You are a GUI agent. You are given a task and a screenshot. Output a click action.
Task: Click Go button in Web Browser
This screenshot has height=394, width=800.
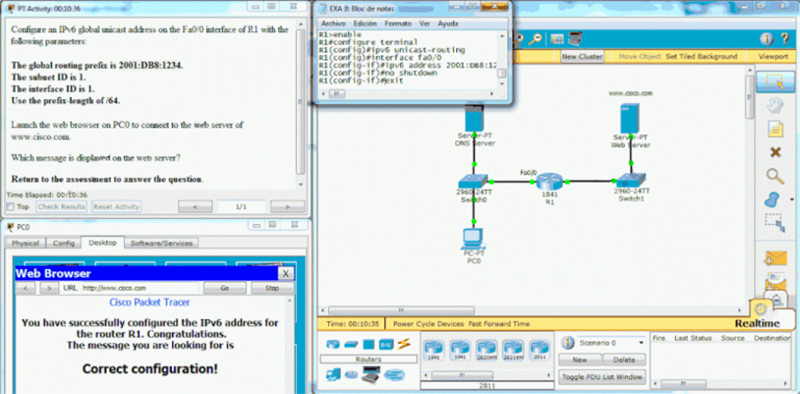pos(224,288)
